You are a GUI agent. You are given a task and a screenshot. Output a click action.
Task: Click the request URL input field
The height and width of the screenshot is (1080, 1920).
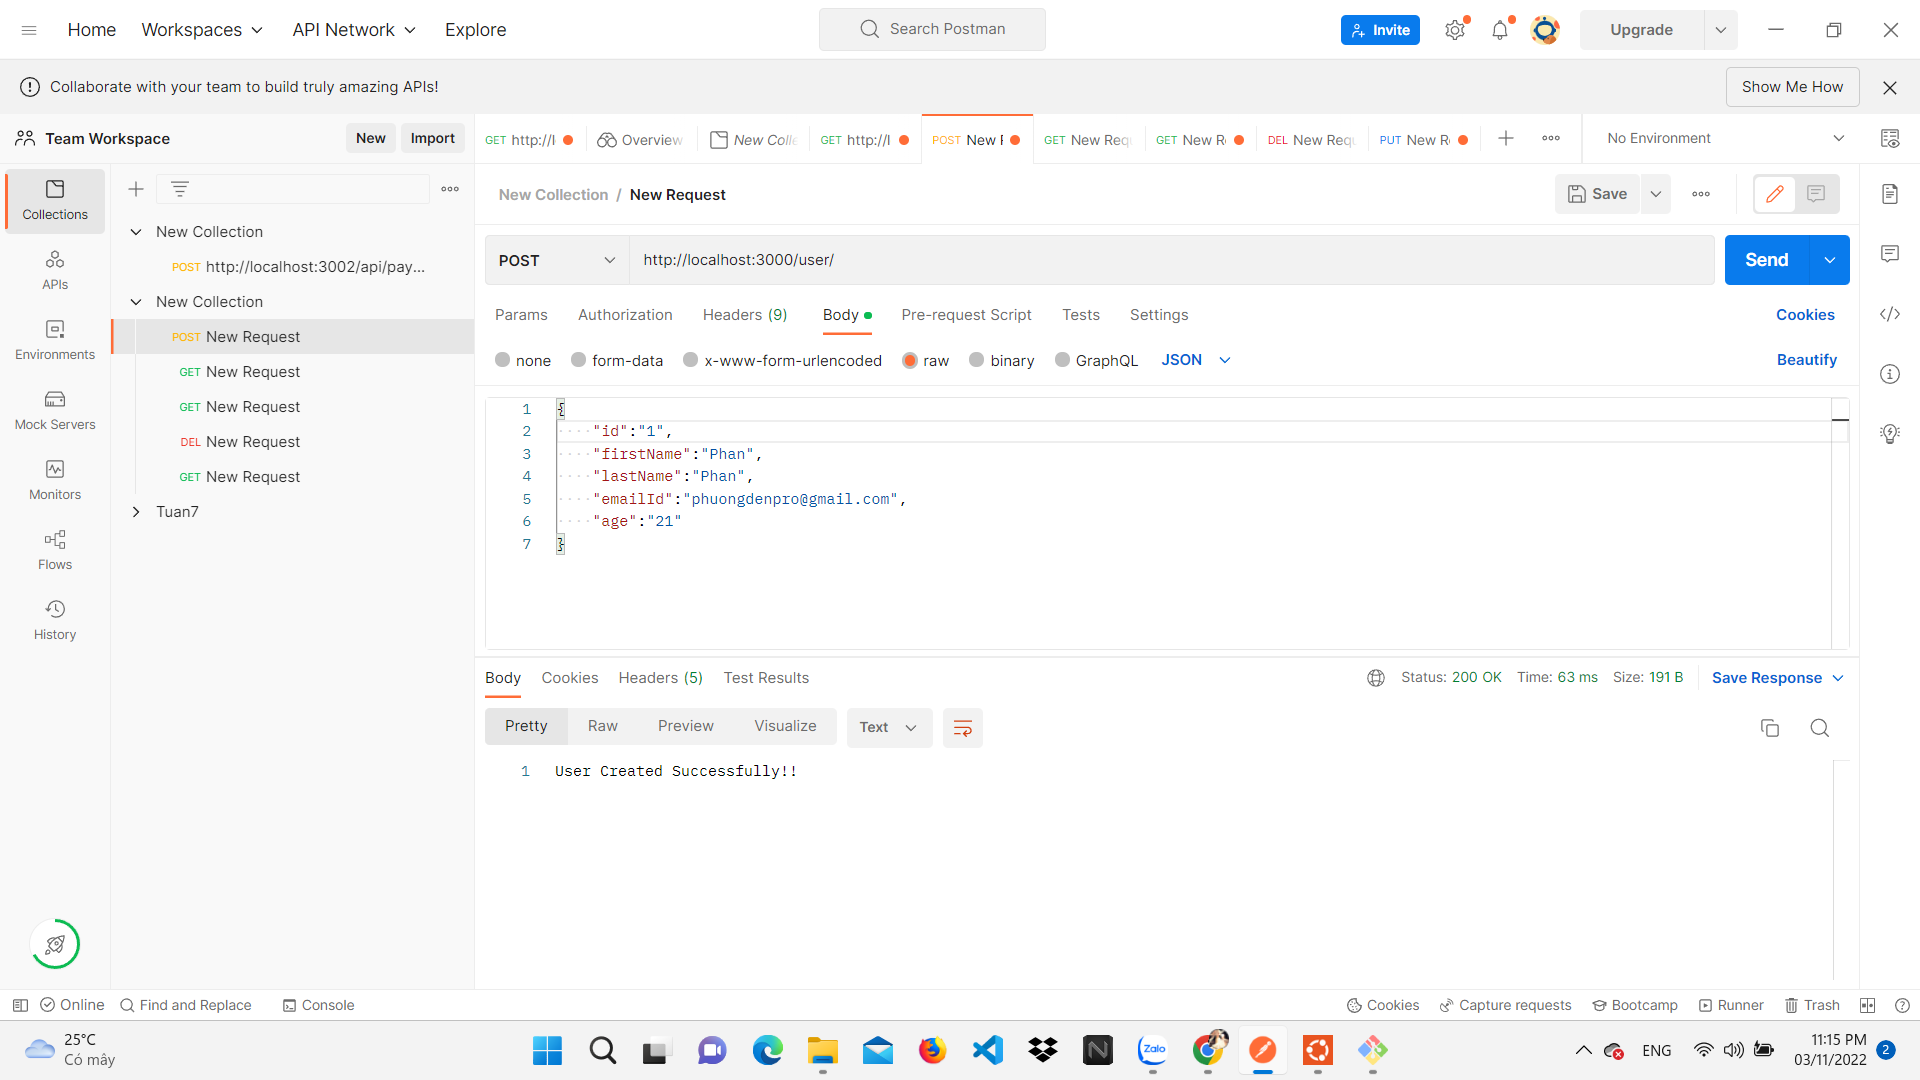tap(1172, 260)
